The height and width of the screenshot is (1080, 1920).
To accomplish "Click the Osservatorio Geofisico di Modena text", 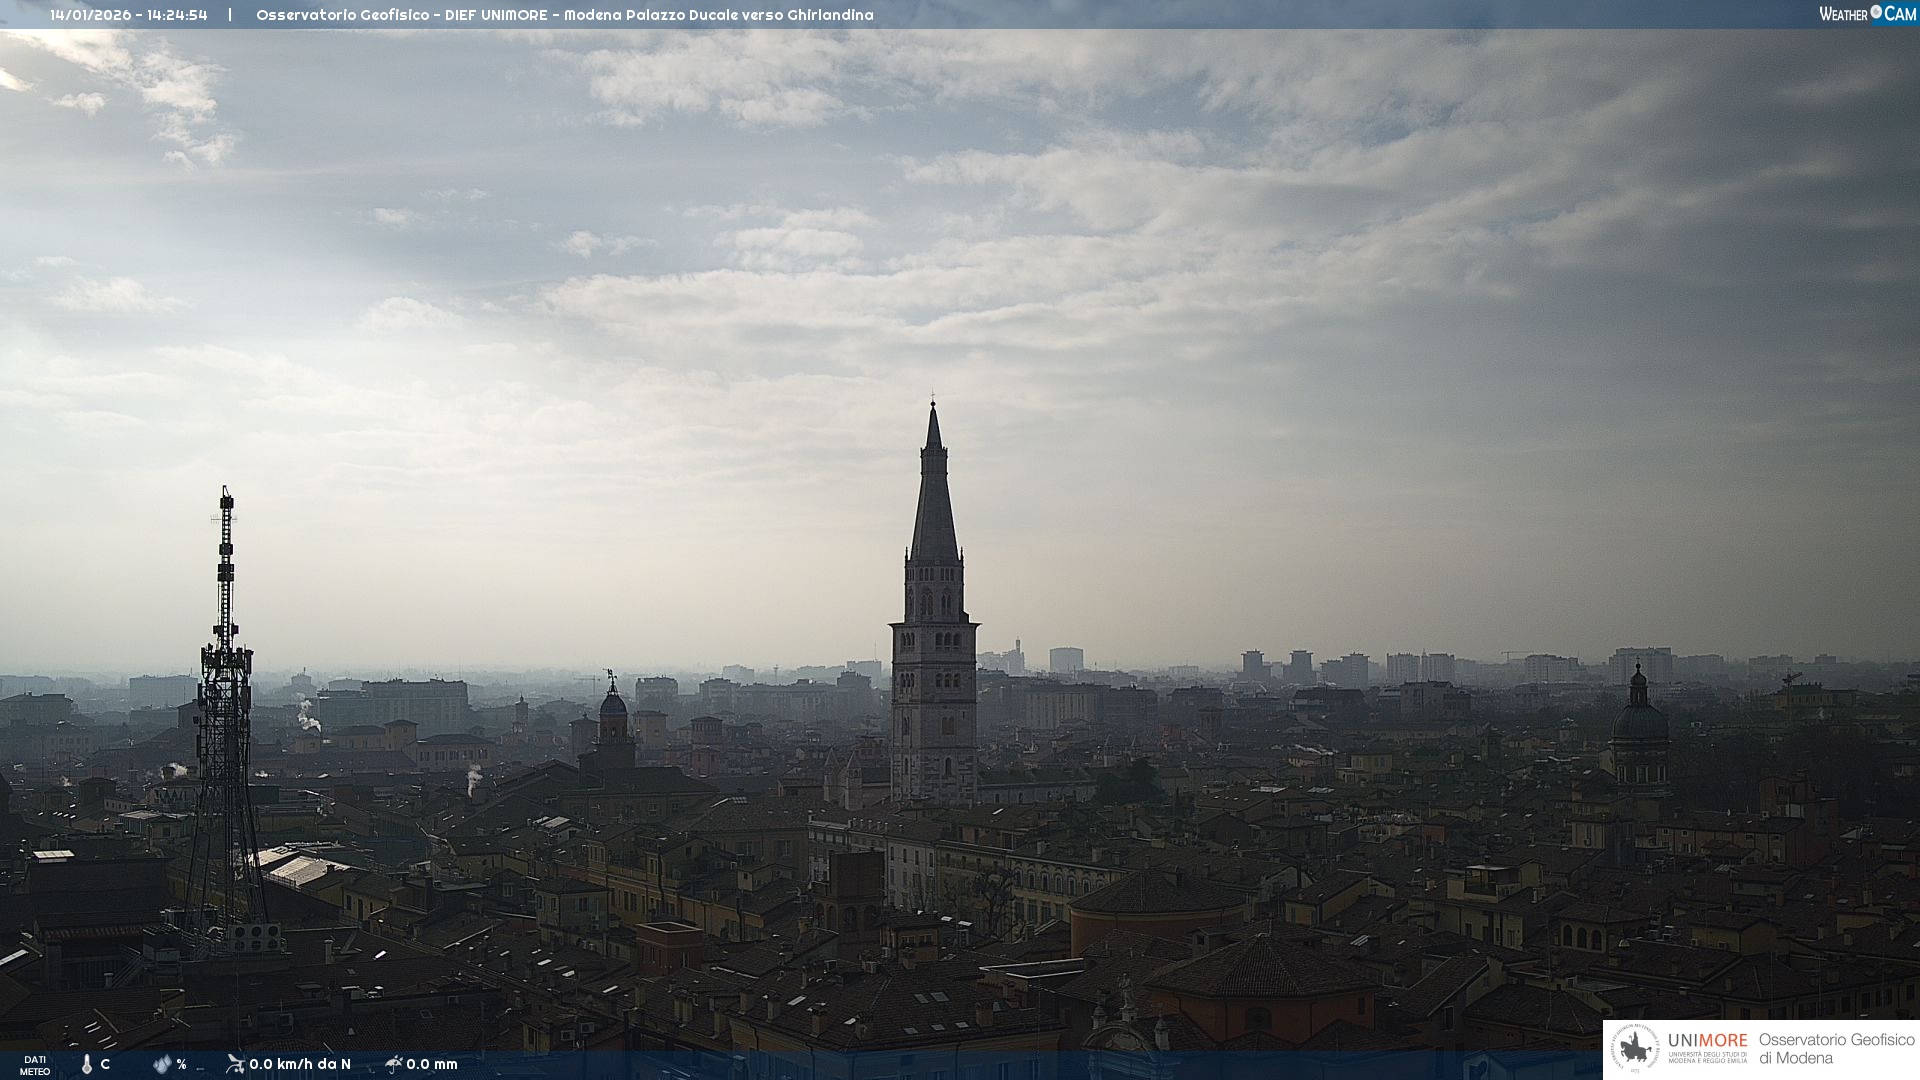I will 1836,1048.
